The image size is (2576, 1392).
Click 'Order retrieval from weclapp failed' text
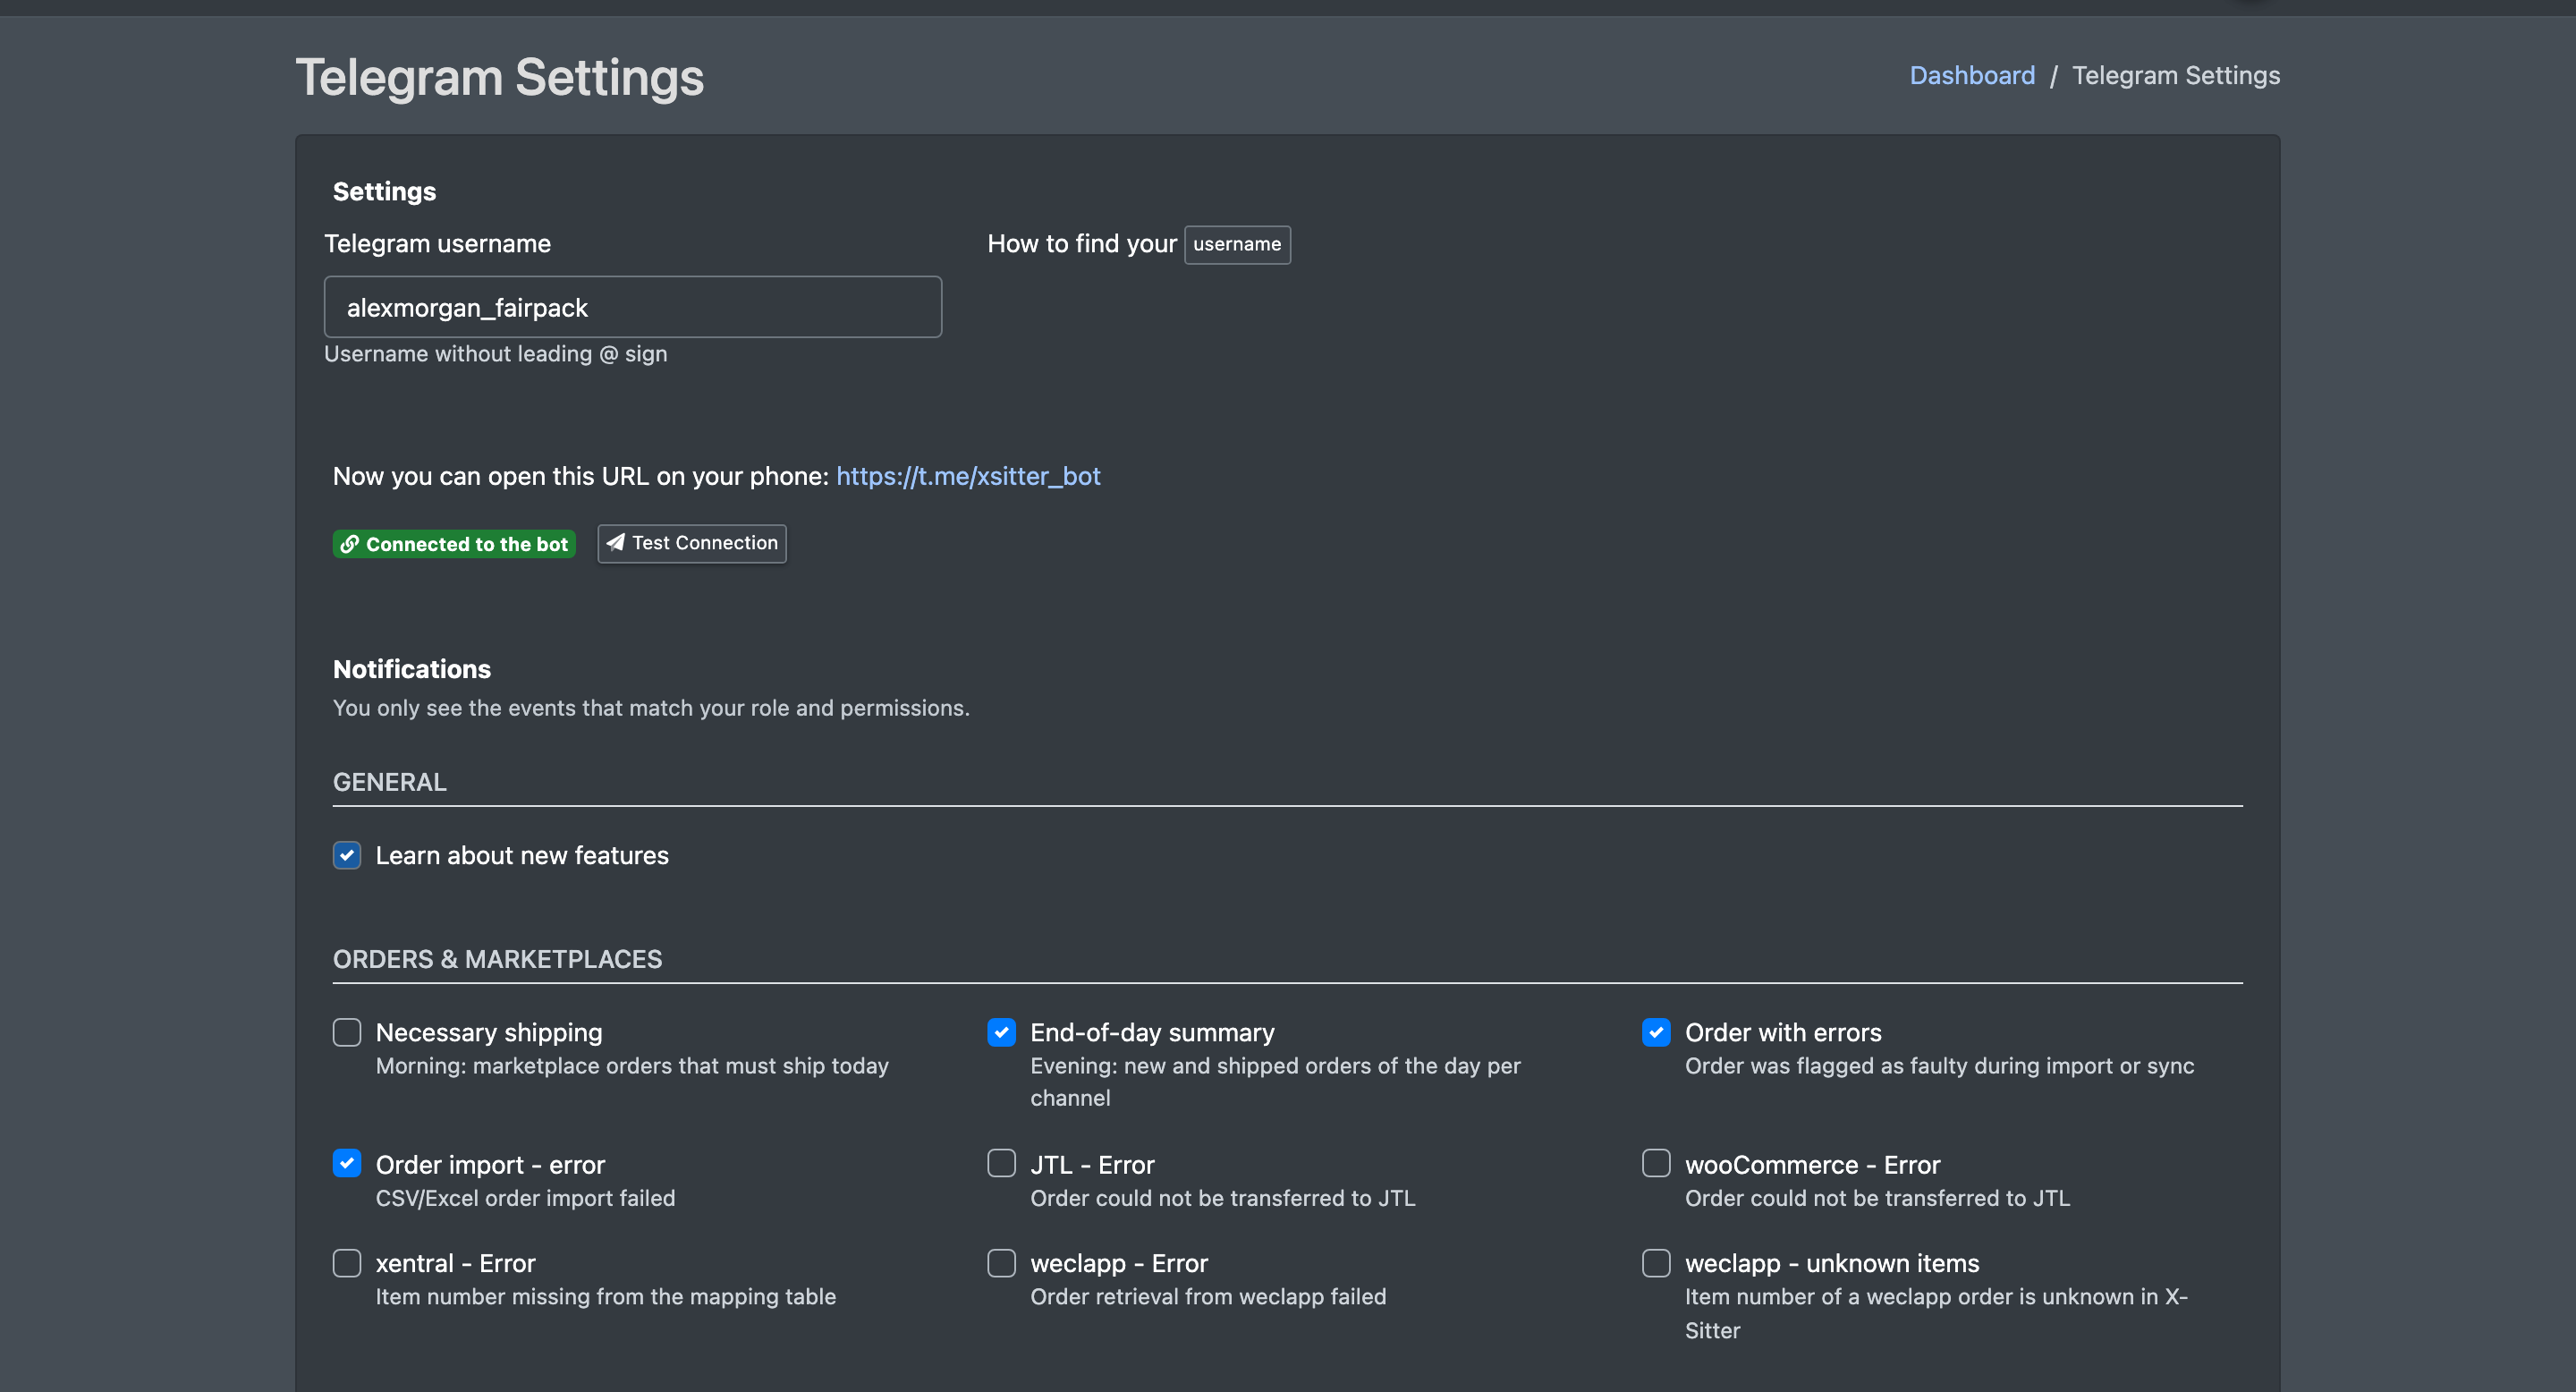(x=1207, y=1297)
